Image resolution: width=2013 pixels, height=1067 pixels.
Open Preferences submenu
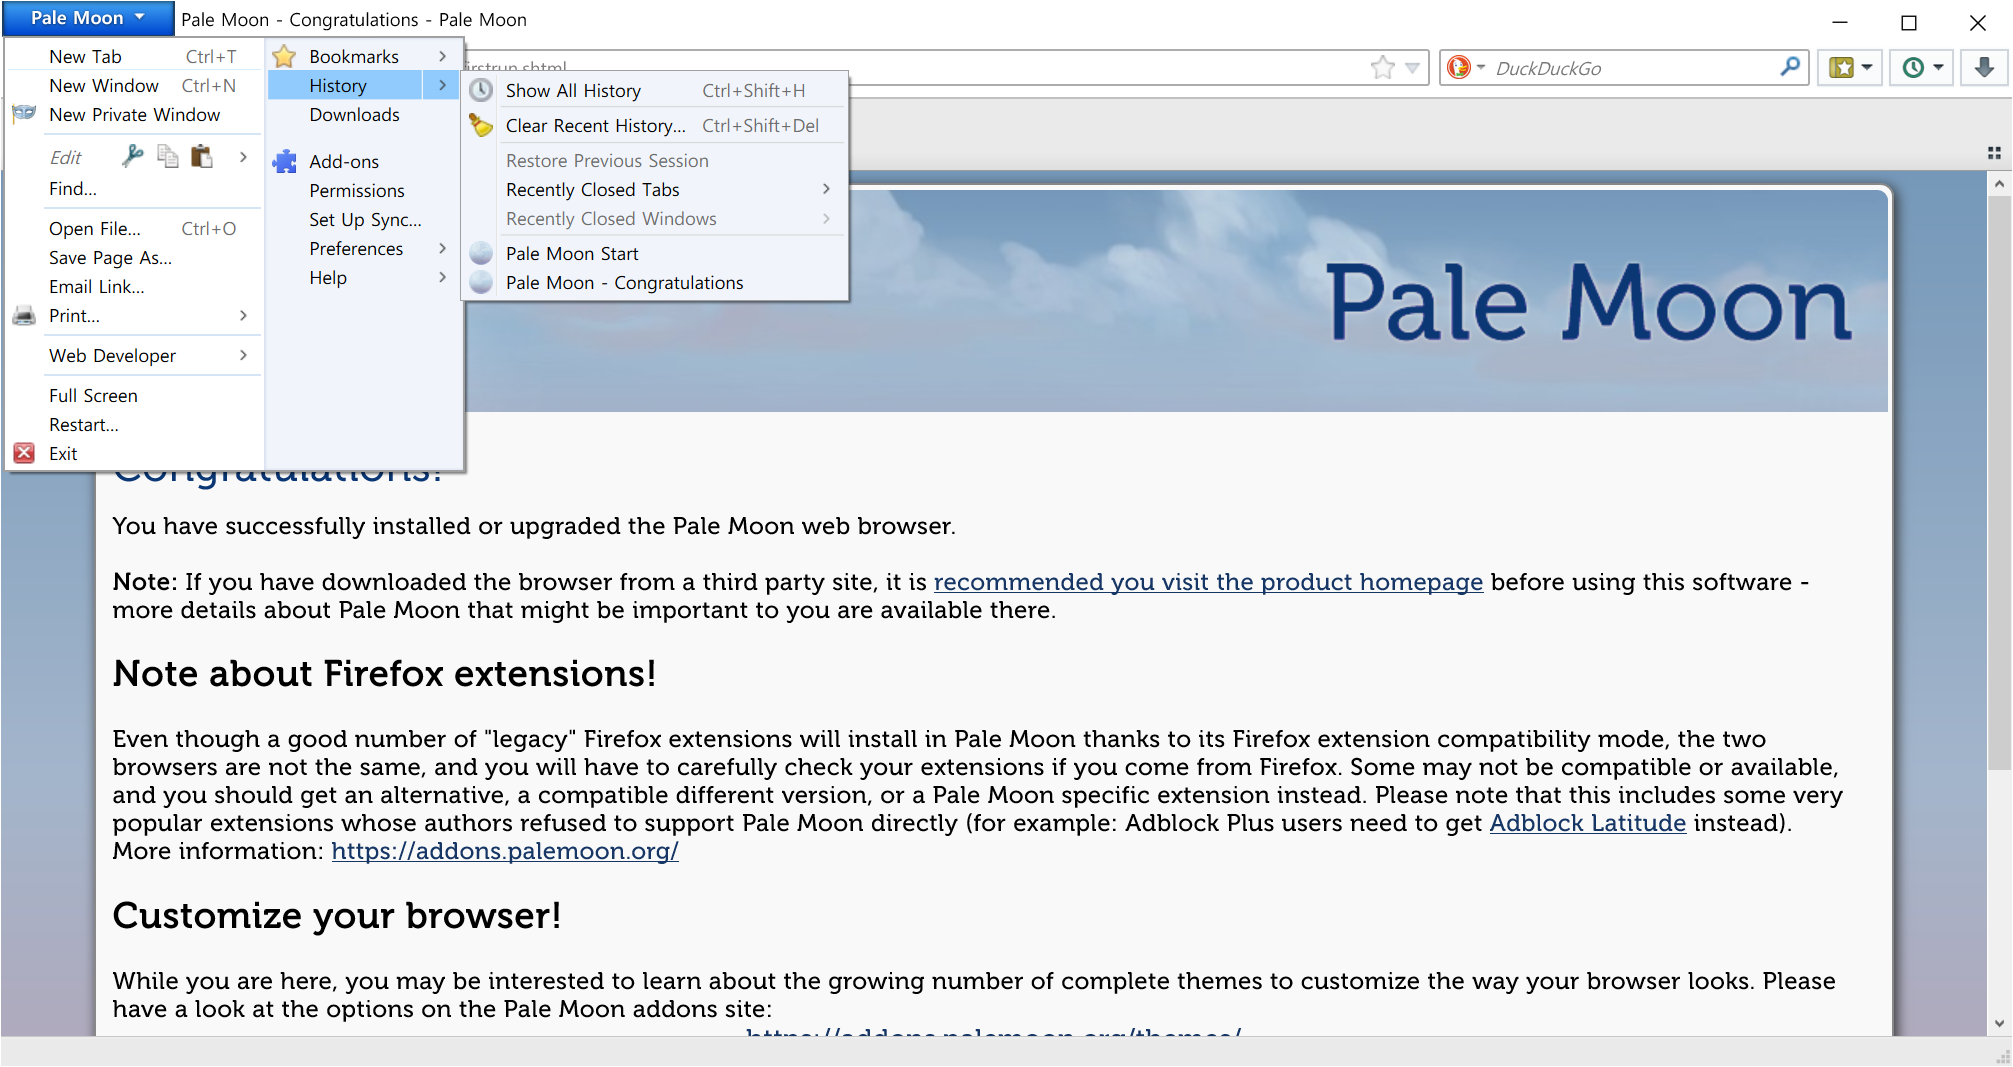(363, 249)
